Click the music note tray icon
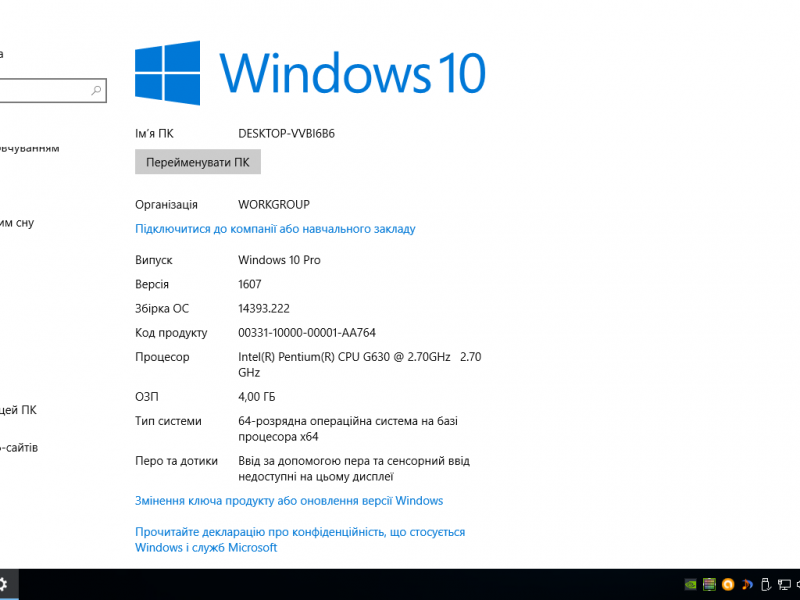This screenshot has width=800, height=600. click(x=747, y=584)
